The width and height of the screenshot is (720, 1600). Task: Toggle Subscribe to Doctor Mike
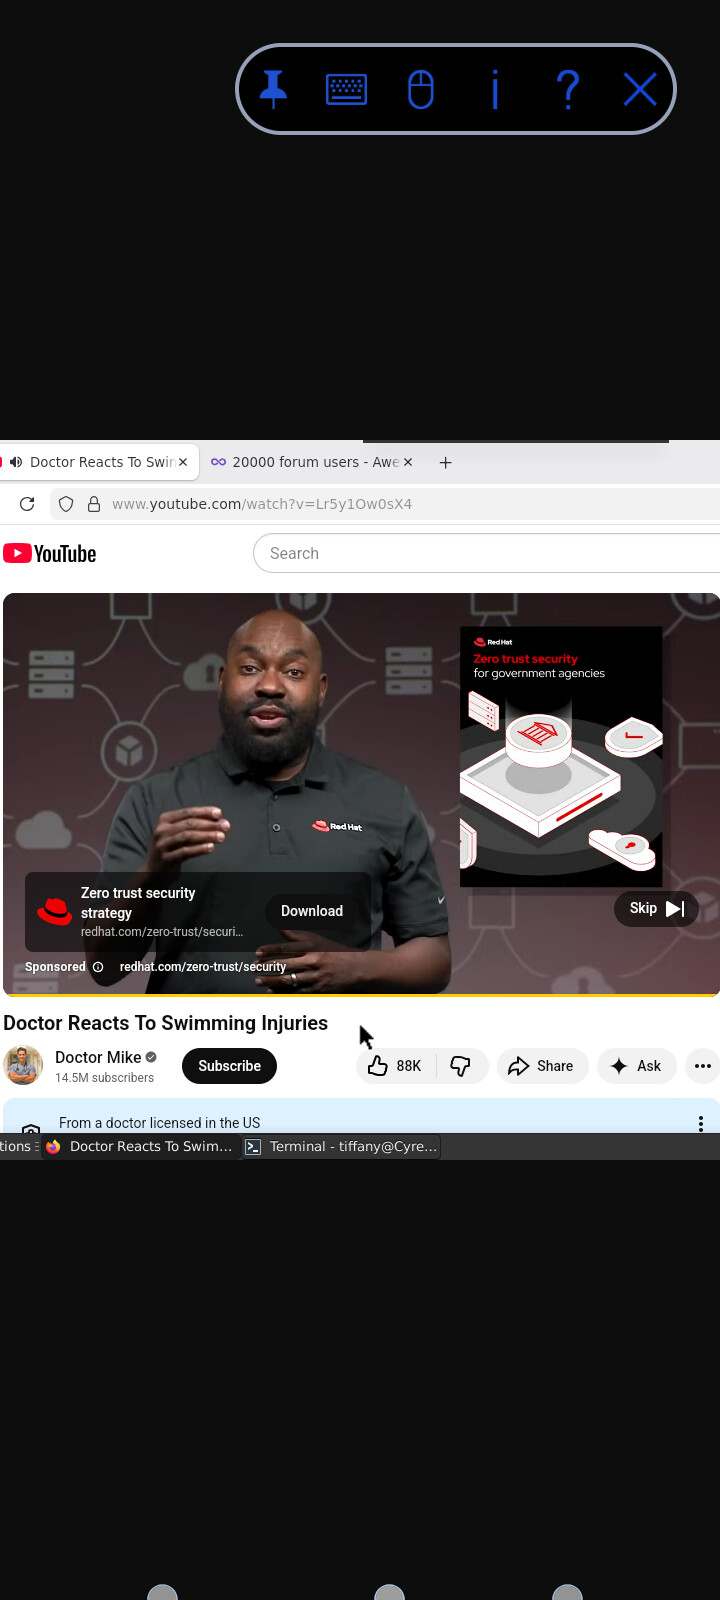pyautogui.click(x=229, y=1066)
